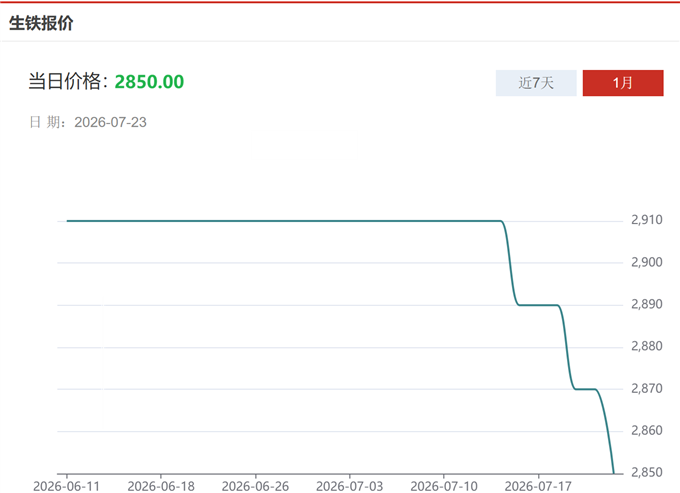Click the date text 2026-07-23
The height and width of the screenshot is (493, 680).
(110, 122)
